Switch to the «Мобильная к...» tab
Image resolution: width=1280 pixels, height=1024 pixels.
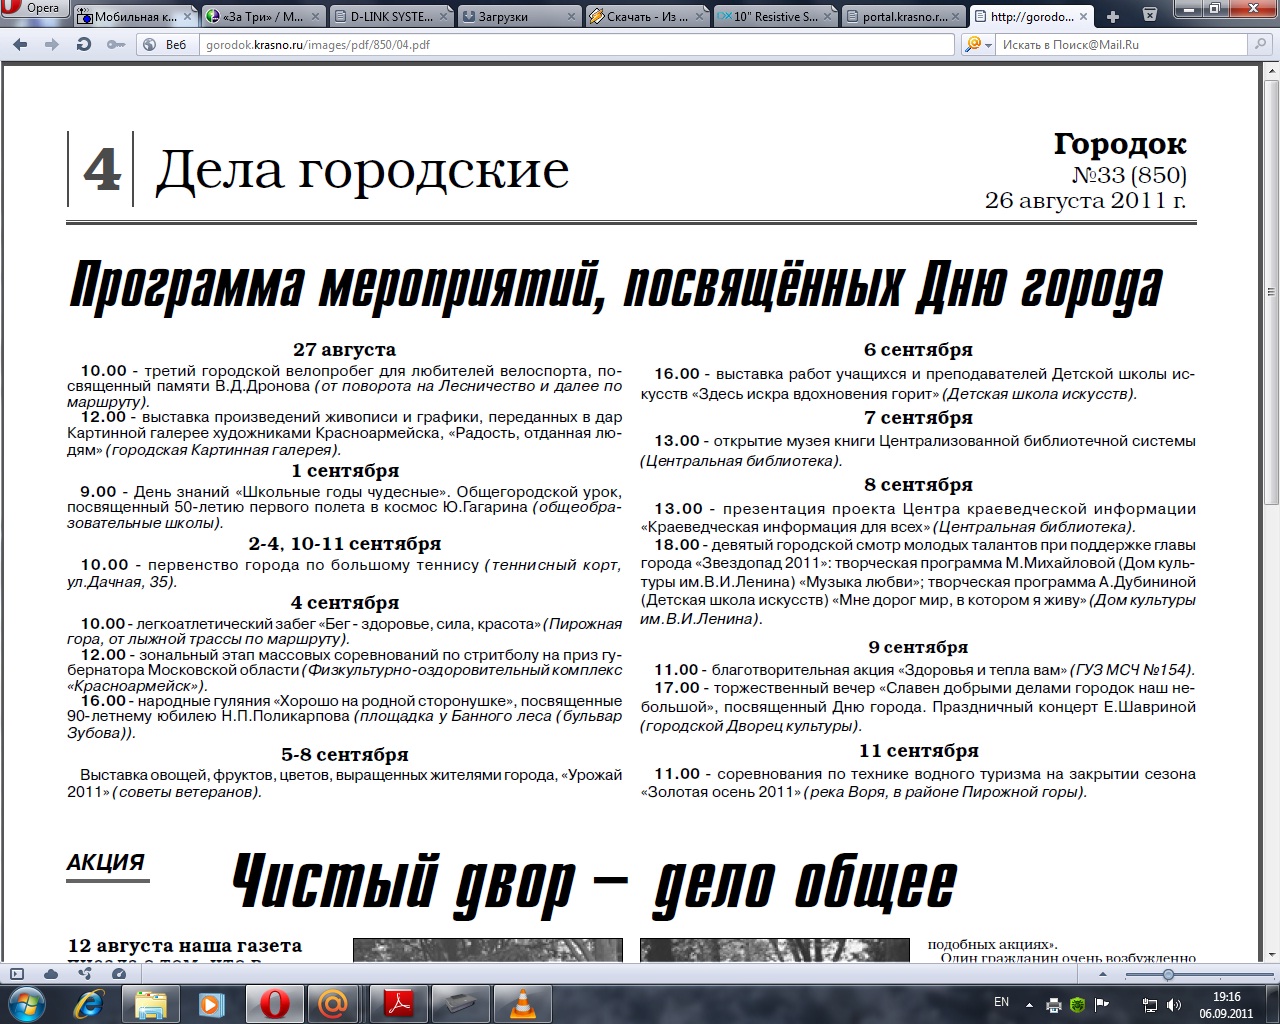134,17
